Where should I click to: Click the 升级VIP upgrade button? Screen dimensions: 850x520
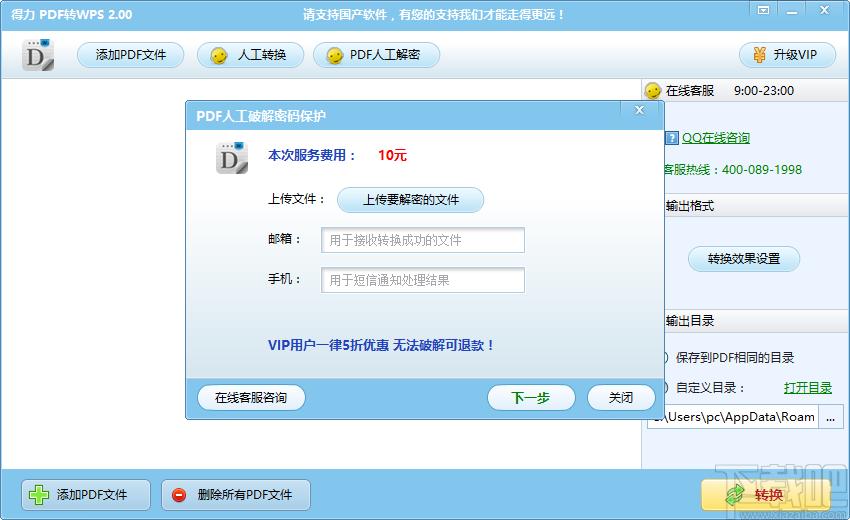tap(787, 55)
